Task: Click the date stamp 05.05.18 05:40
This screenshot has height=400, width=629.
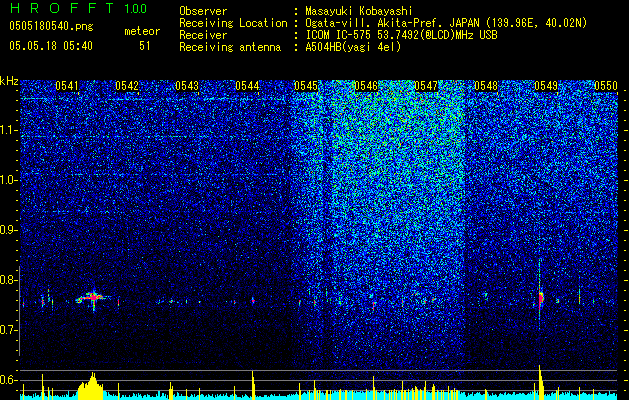Action: [51, 46]
